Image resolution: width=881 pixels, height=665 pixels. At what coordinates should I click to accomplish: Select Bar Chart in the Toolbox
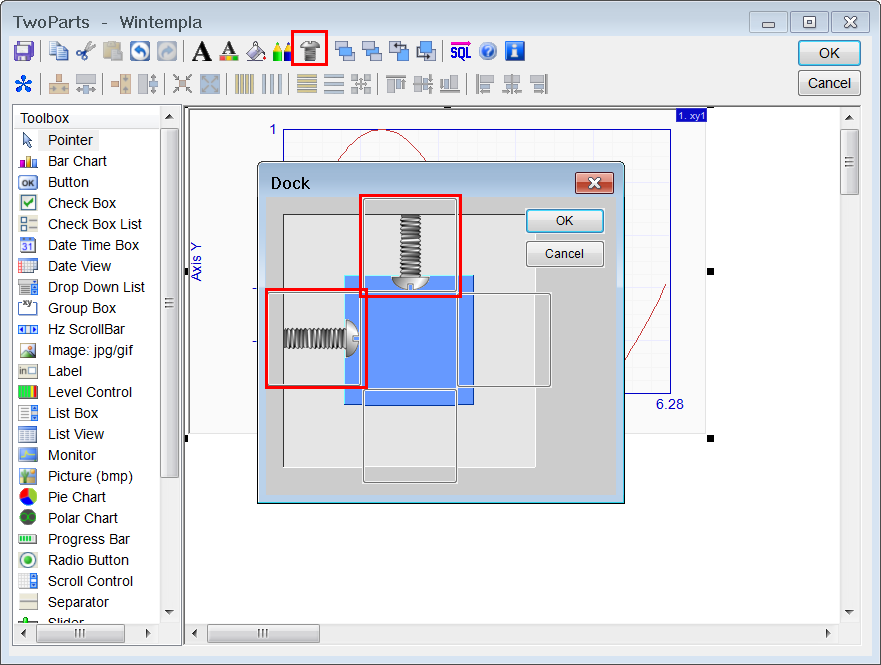(77, 161)
